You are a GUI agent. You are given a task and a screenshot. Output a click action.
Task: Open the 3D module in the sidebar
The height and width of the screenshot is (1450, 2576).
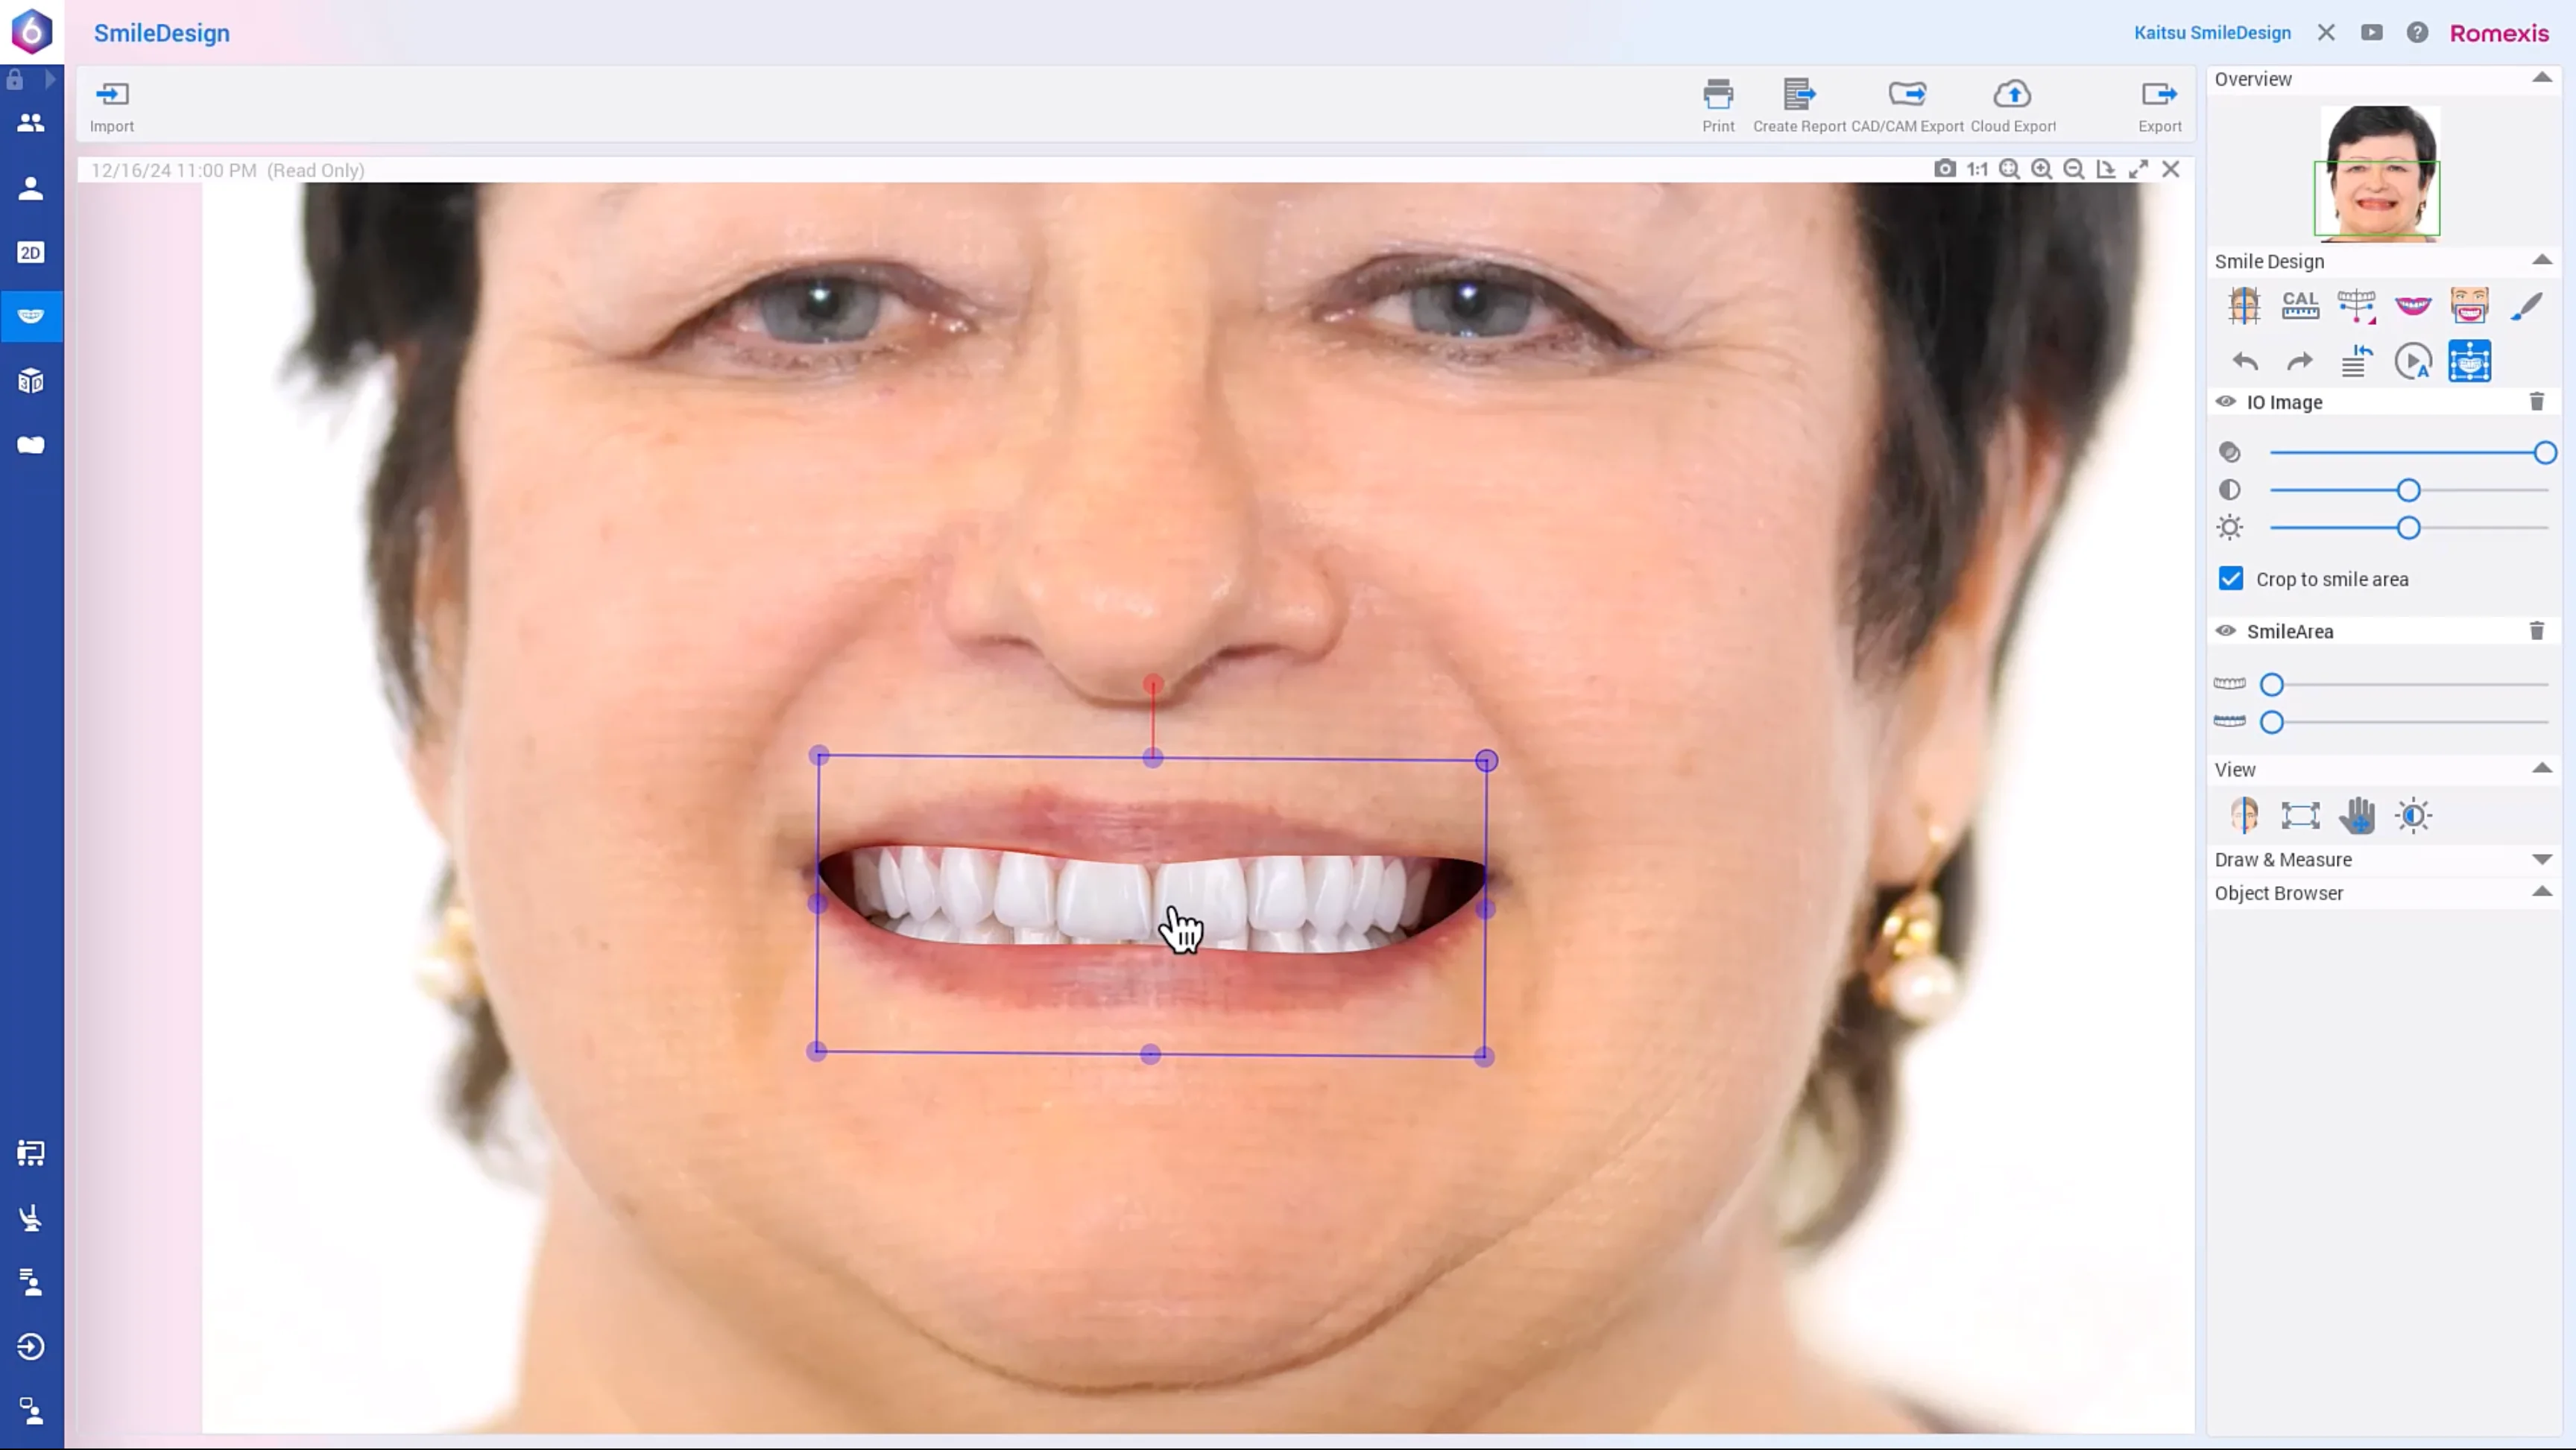(x=31, y=380)
